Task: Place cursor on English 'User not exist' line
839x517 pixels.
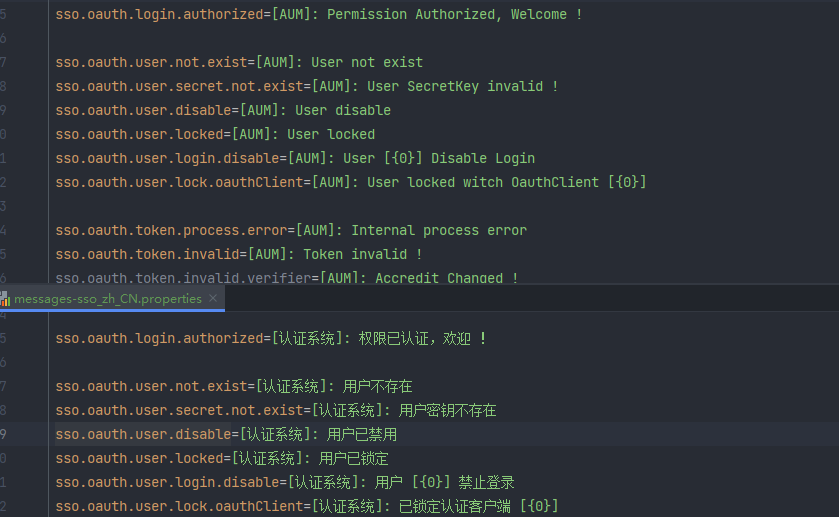Action: [239, 62]
